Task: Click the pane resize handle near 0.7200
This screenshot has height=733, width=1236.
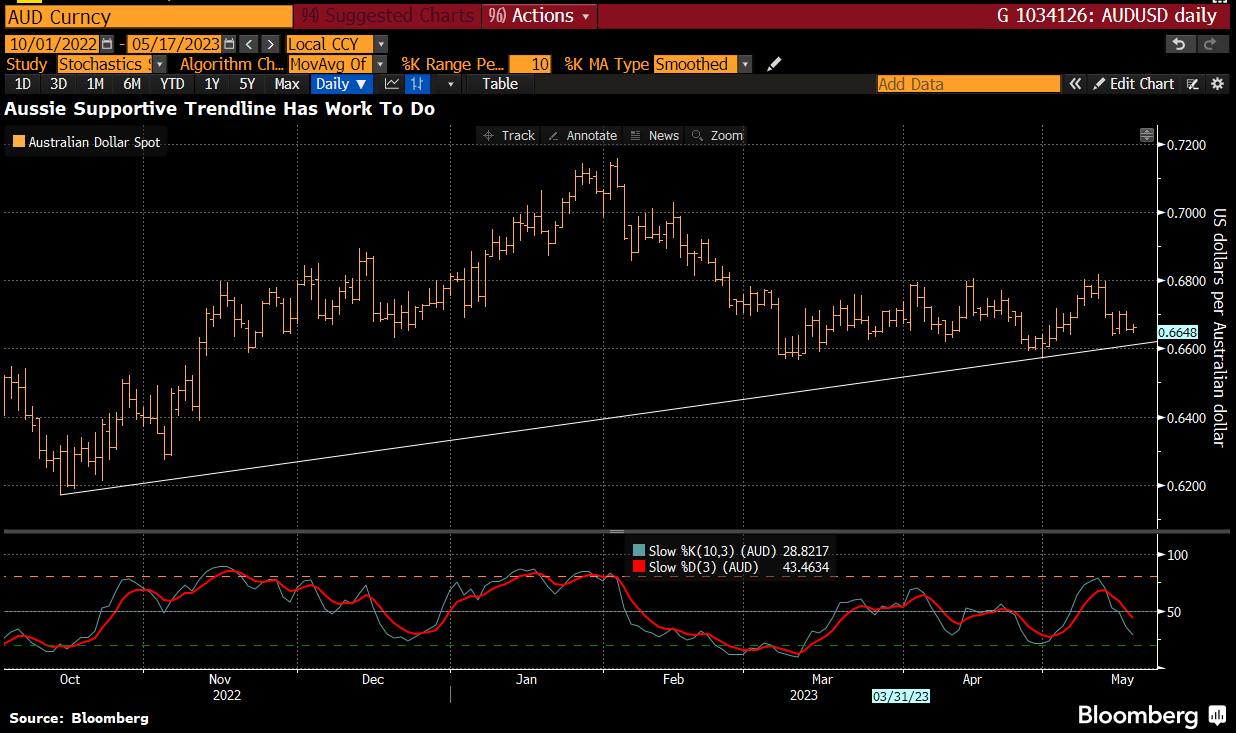Action: 1147,135
